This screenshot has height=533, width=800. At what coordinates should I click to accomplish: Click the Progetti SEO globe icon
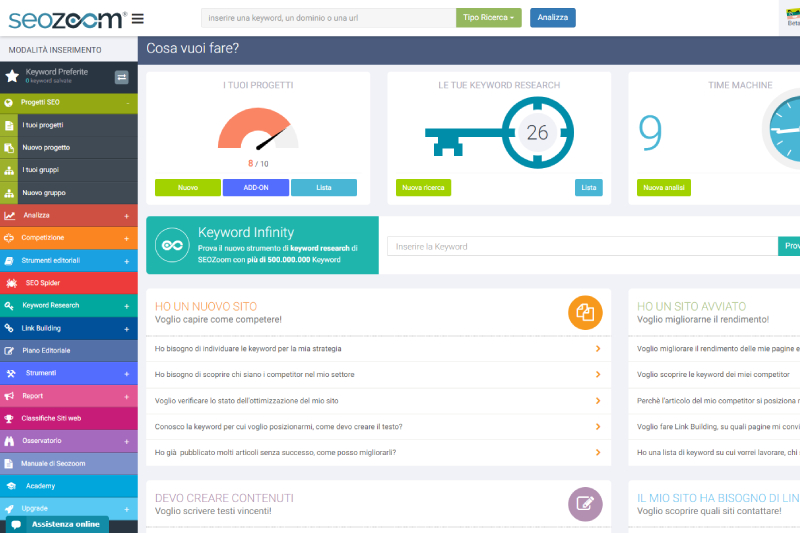click(8, 103)
